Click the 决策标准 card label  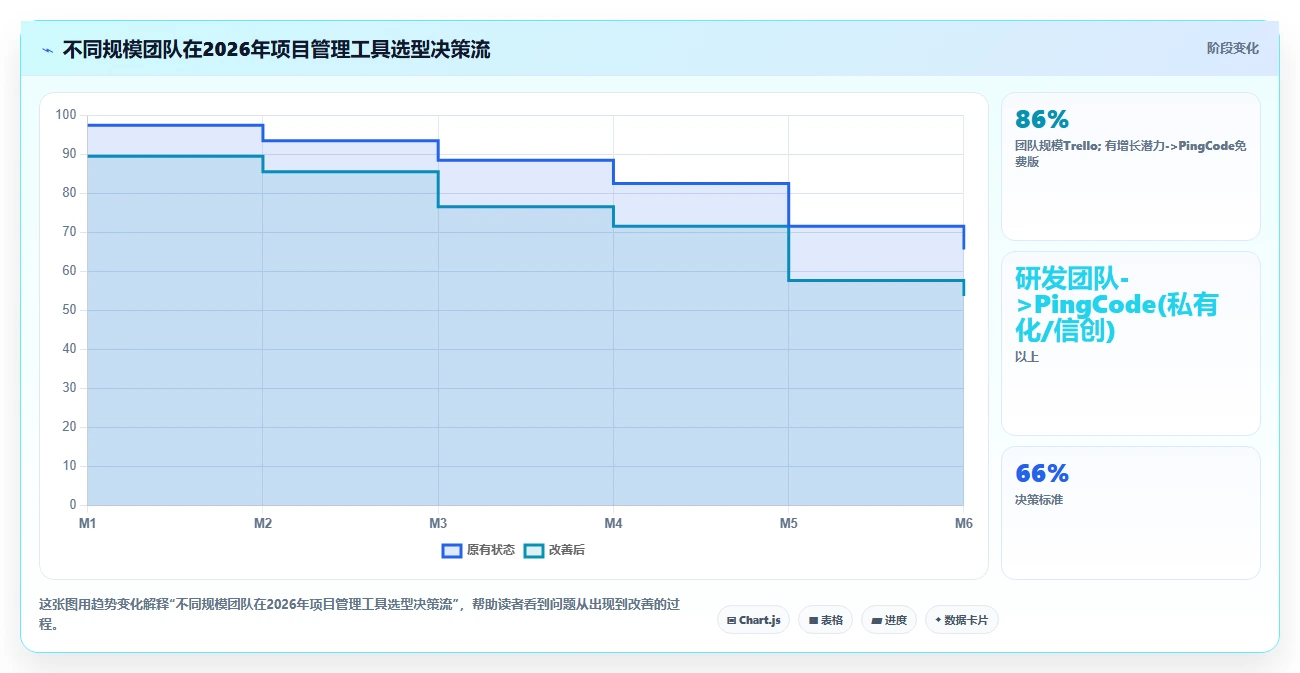[1039, 499]
